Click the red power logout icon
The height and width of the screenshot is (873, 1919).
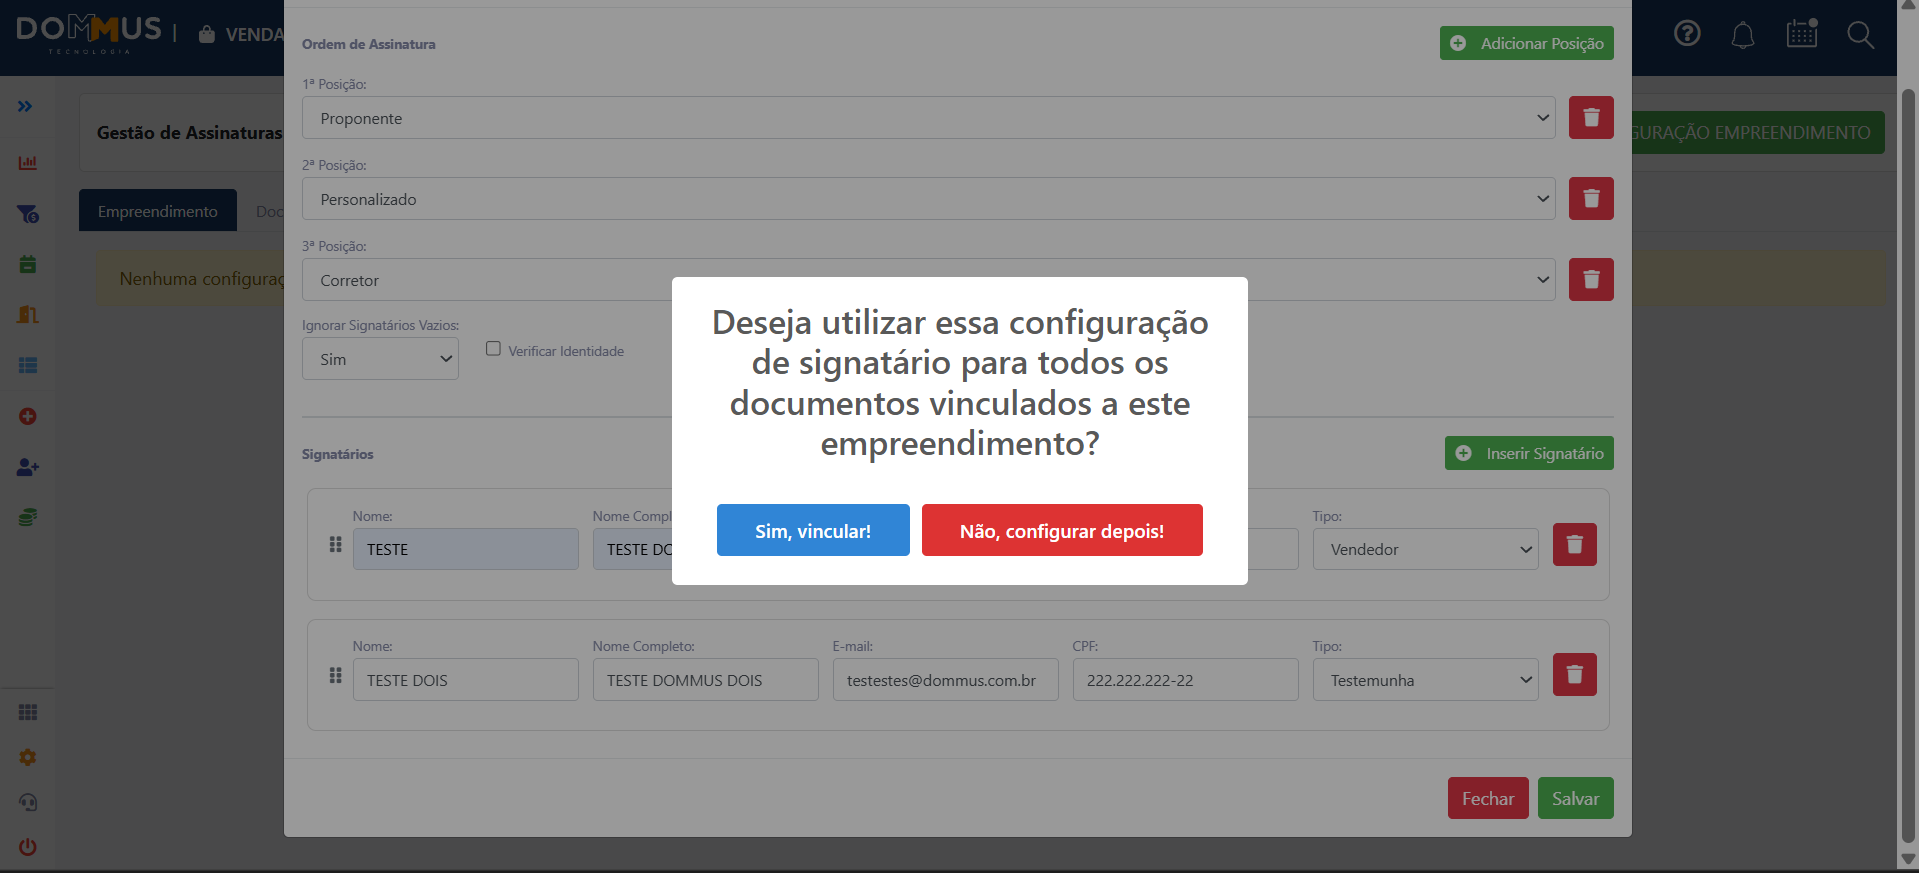[28, 847]
